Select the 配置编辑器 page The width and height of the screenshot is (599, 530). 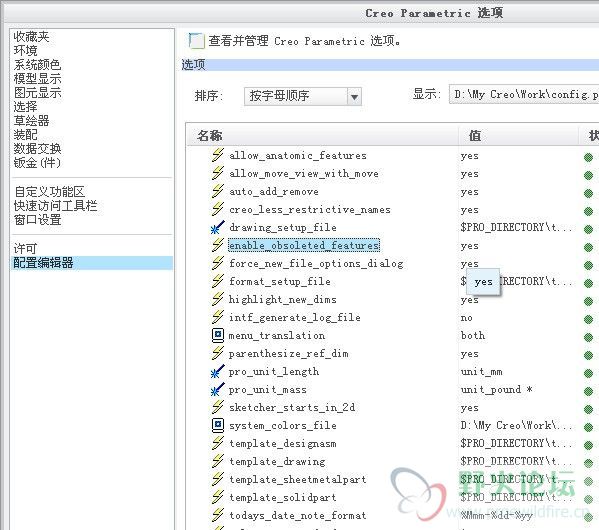(92, 263)
